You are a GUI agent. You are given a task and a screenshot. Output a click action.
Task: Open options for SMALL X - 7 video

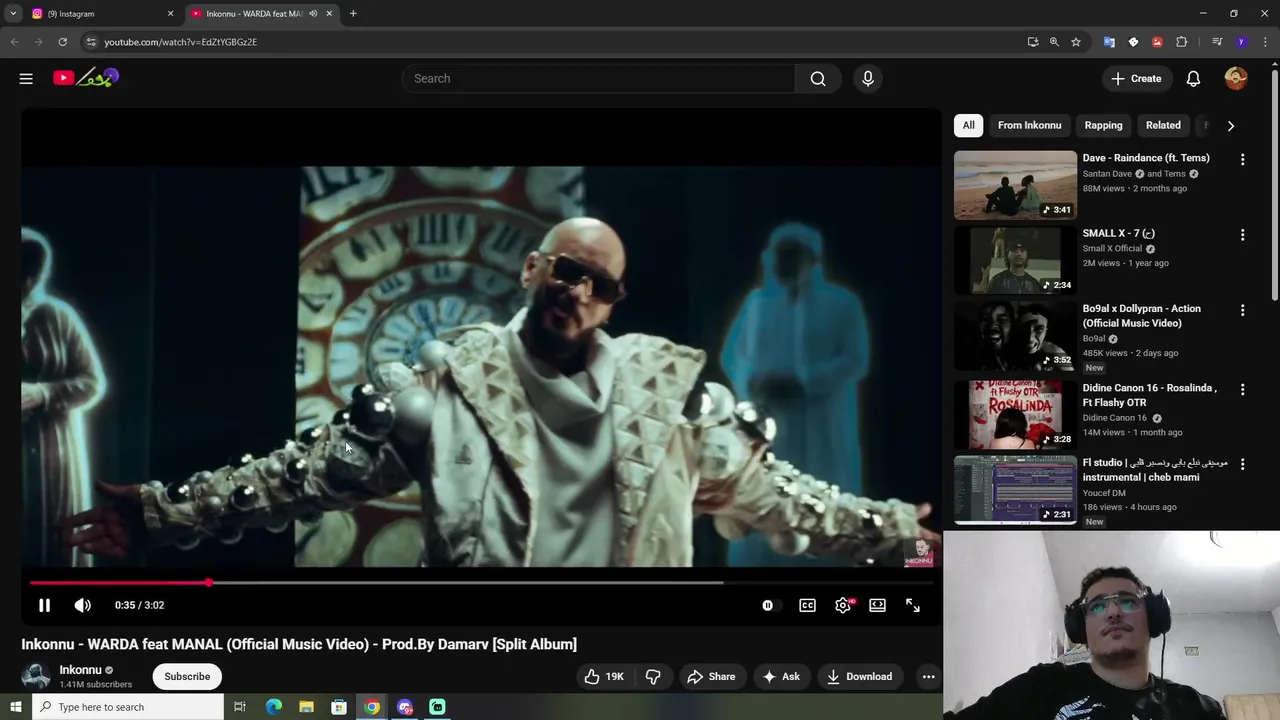tap(1242, 235)
